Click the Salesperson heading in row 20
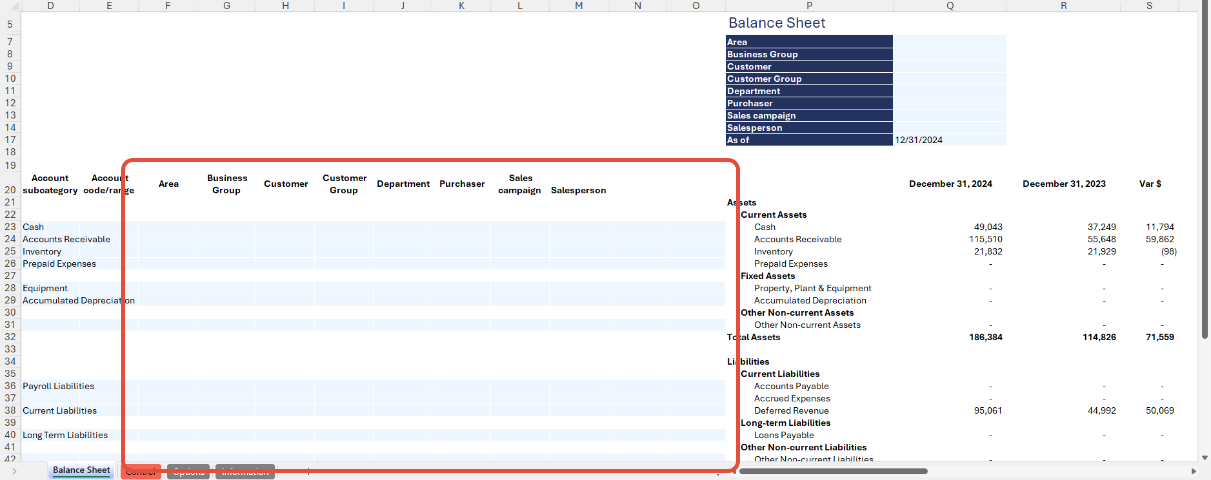 tap(578, 190)
